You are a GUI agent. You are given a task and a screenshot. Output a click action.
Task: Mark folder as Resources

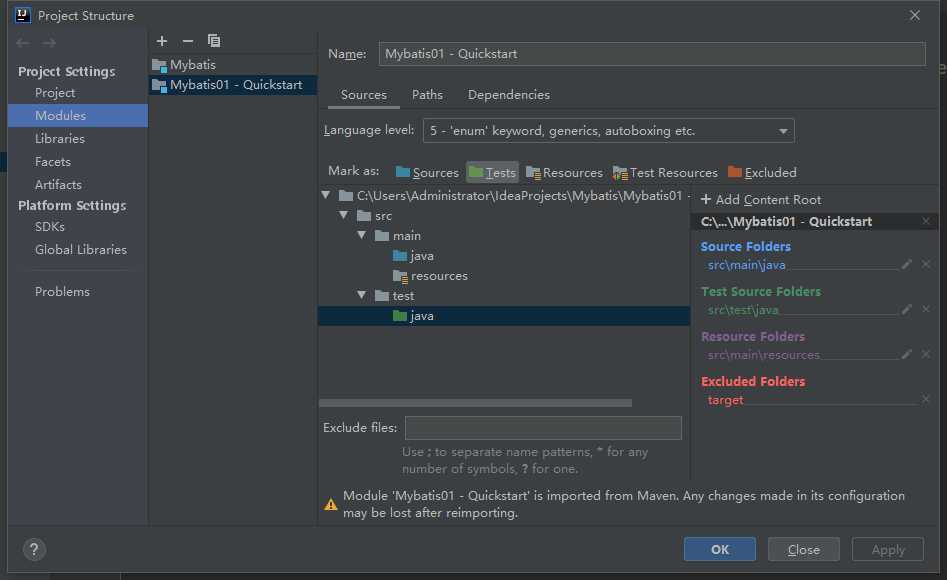pos(564,173)
